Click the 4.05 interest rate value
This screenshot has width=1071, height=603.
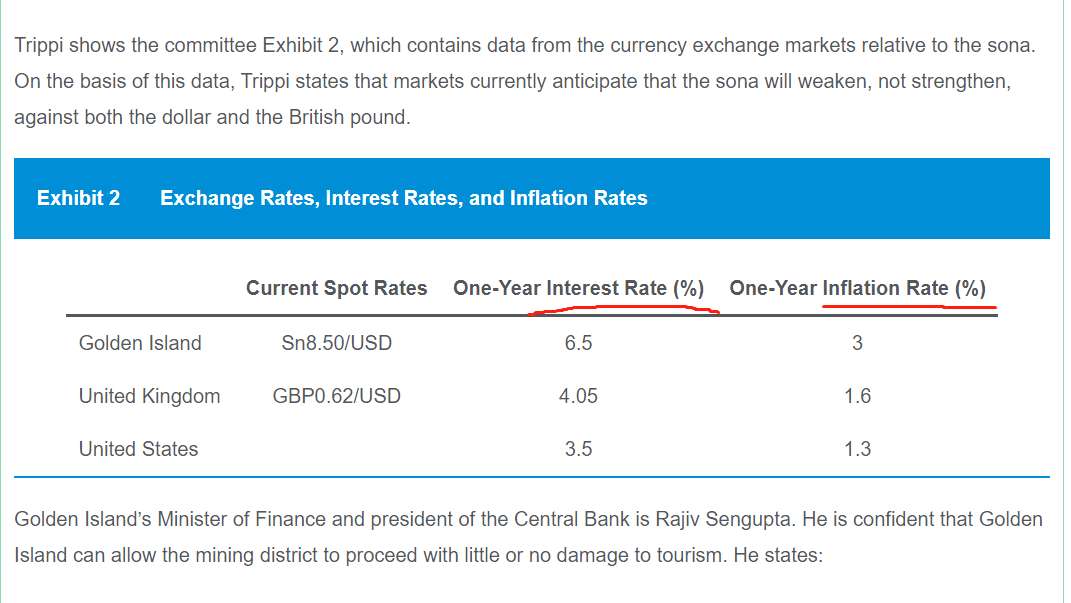click(x=579, y=396)
